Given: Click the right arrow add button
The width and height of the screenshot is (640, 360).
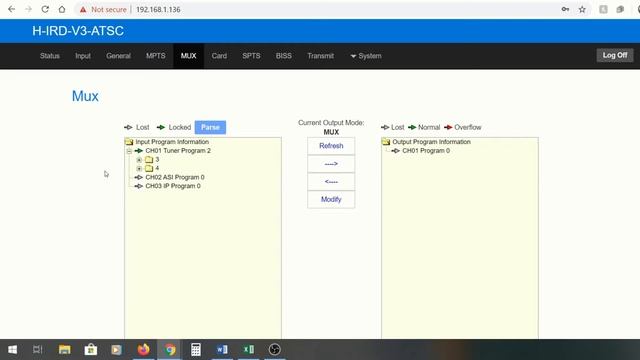Looking at the screenshot, I should (x=331, y=164).
